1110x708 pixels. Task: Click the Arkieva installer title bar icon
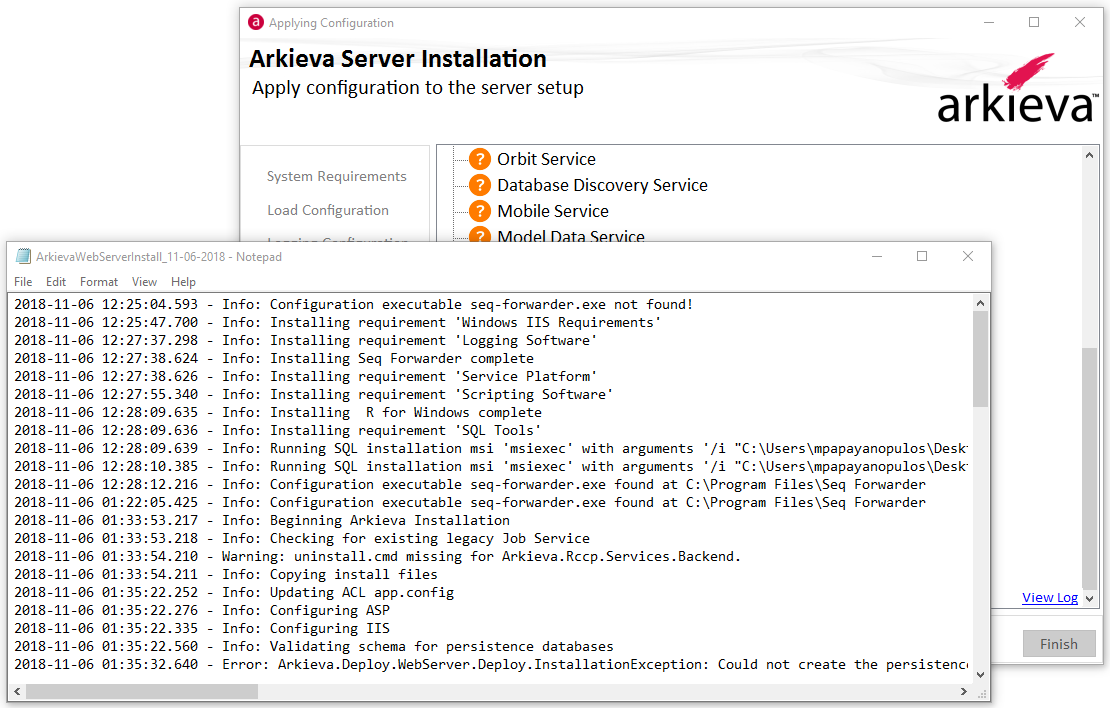pyautogui.click(x=256, y=23)
